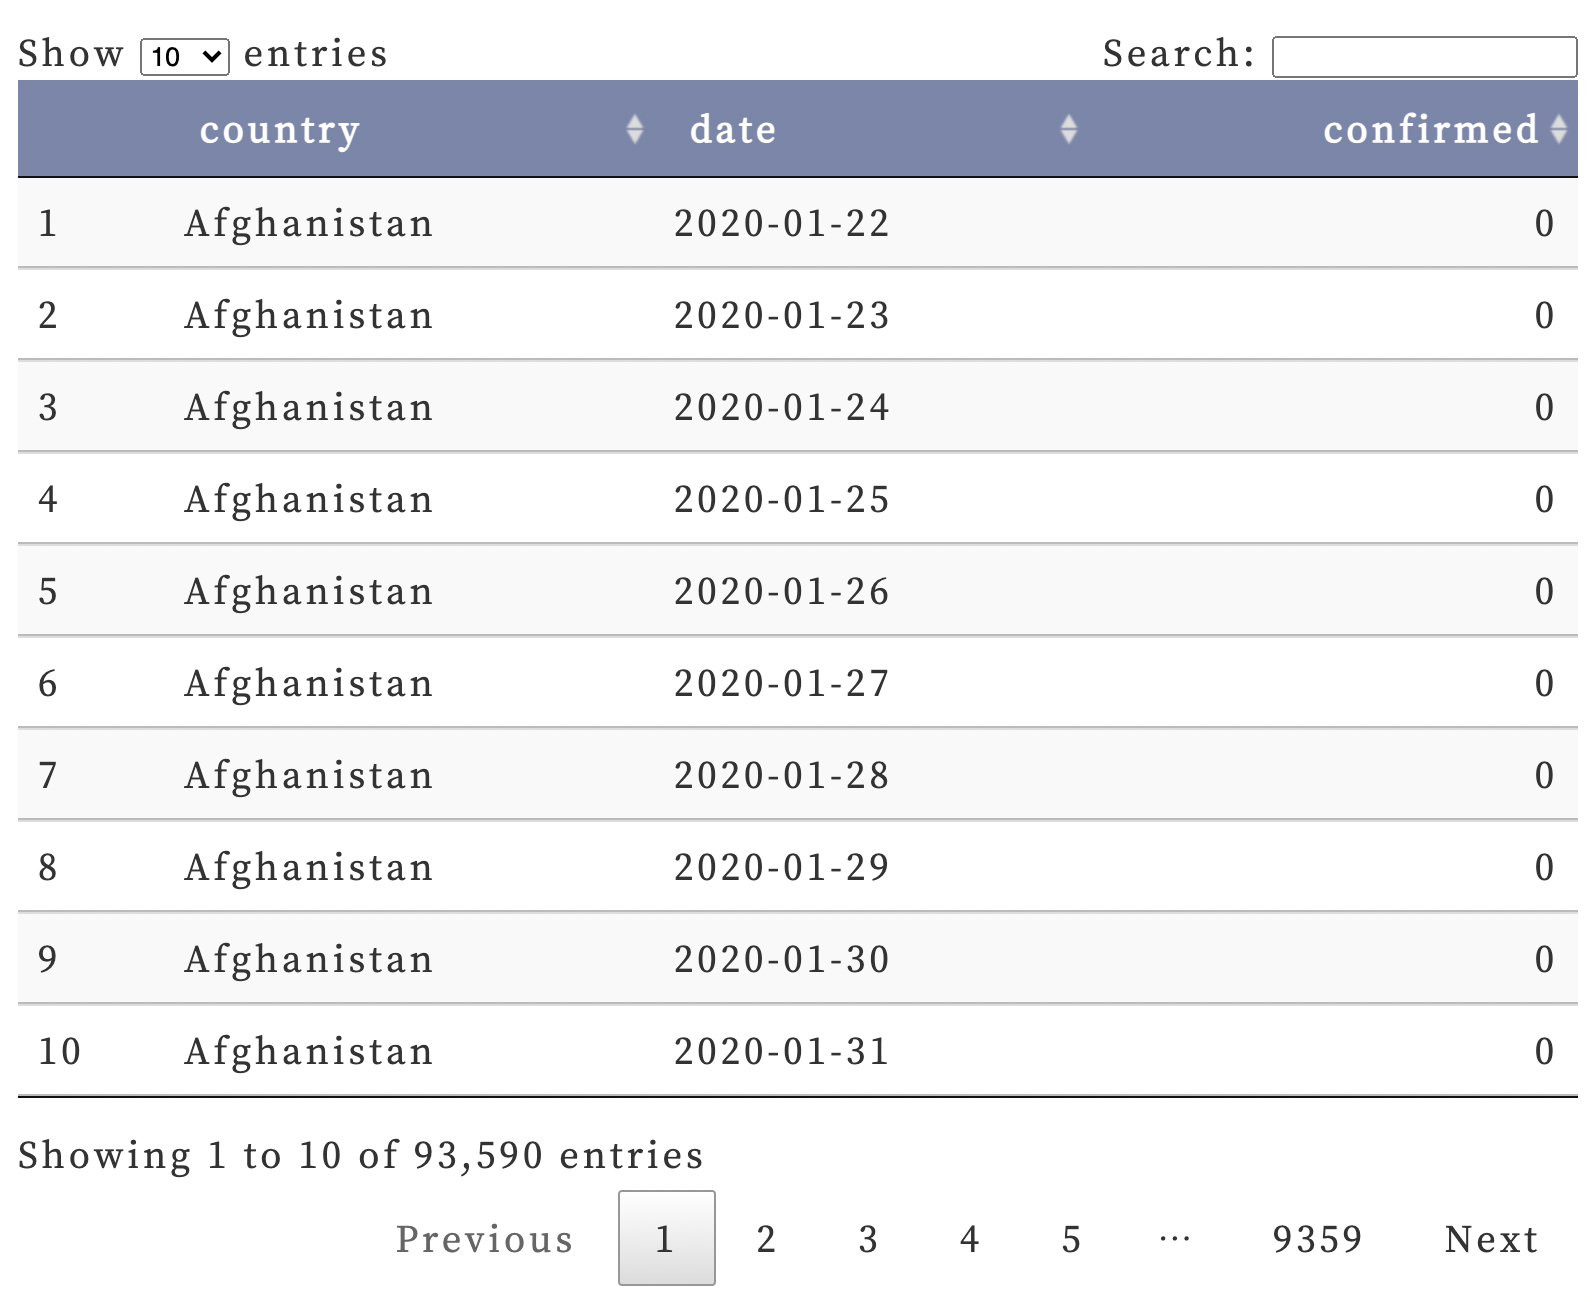This screenshot has height=1302, width=1592.
Task: Sort table by date column arrows
Action: tap(1068, 129)
